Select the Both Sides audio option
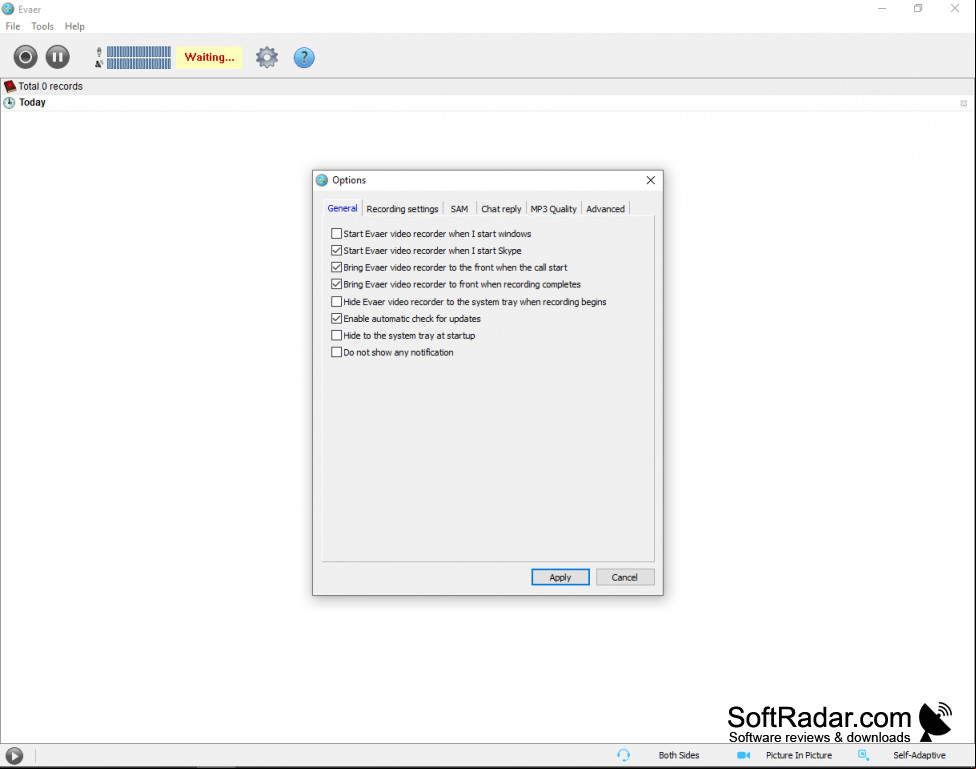Screen dimensions: 976x769 point(678,755)
